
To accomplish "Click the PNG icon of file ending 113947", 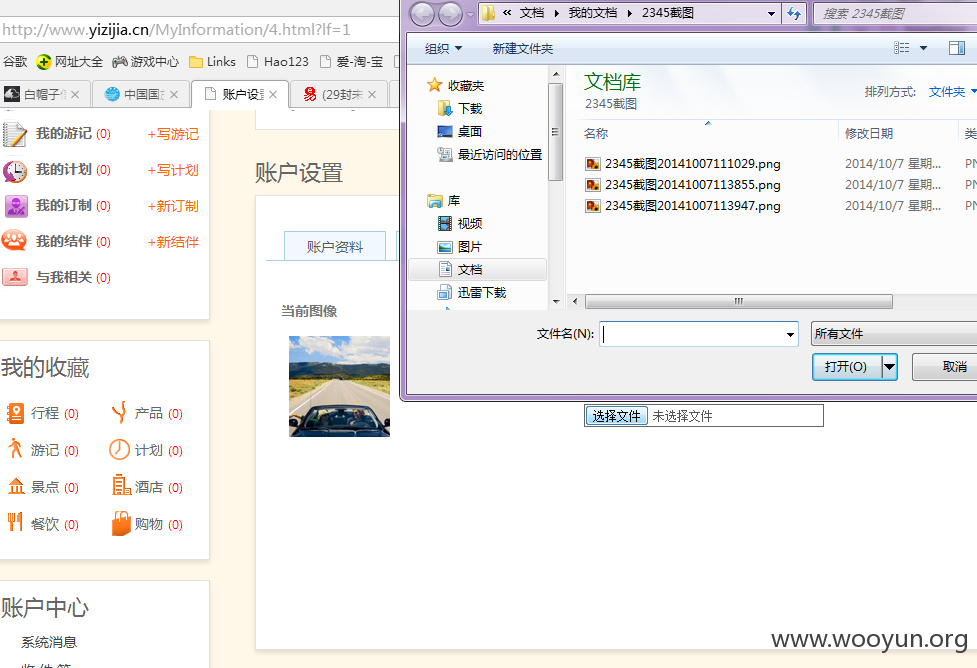I will 593,206.
